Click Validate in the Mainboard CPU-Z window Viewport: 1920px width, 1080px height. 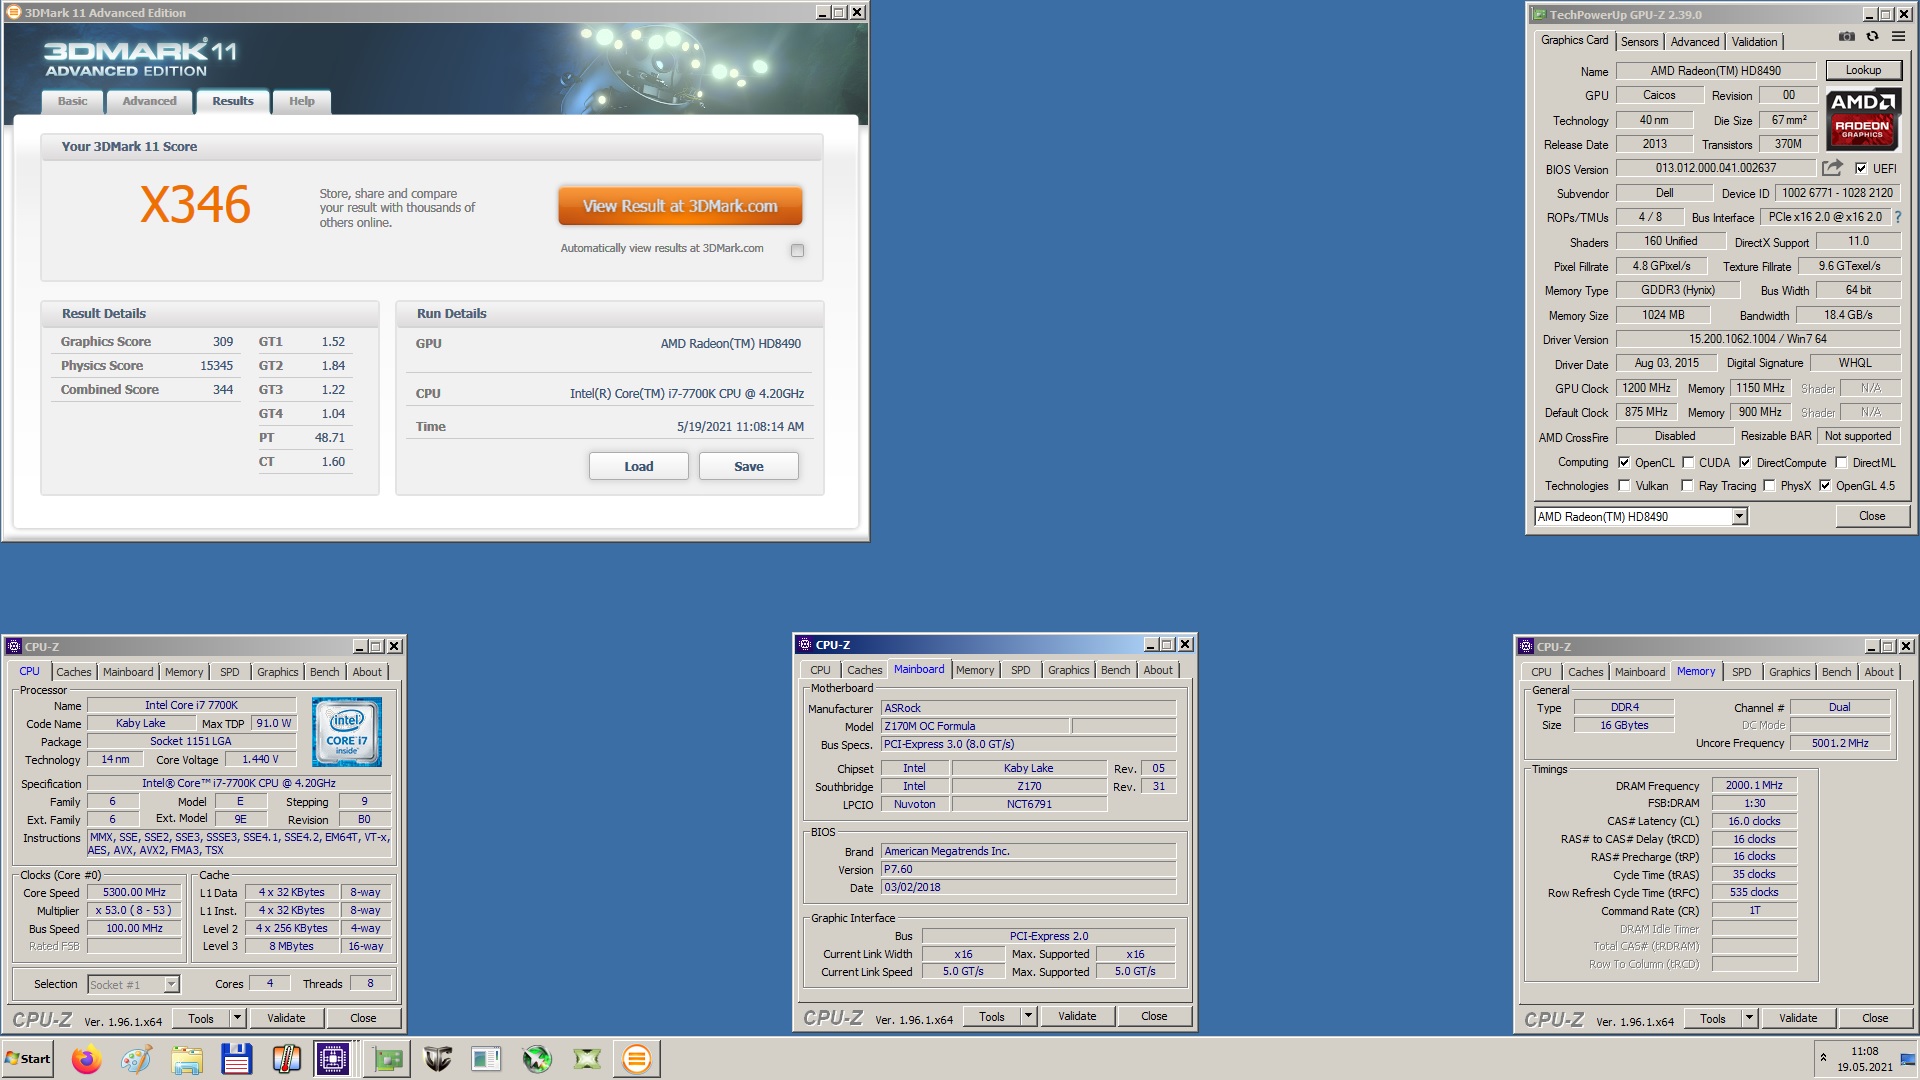point(1076,1016)
